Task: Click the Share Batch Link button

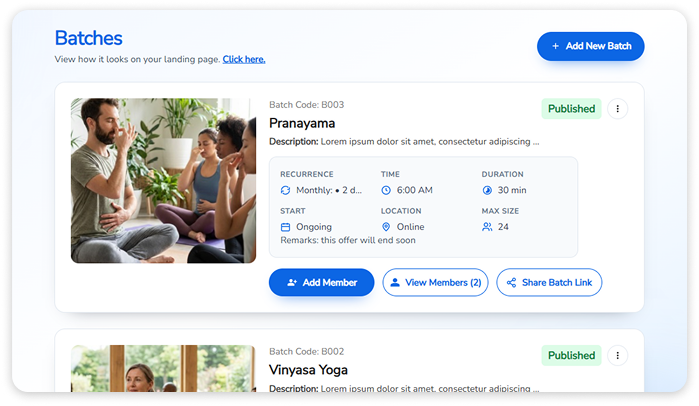Action: click(549, 283)
